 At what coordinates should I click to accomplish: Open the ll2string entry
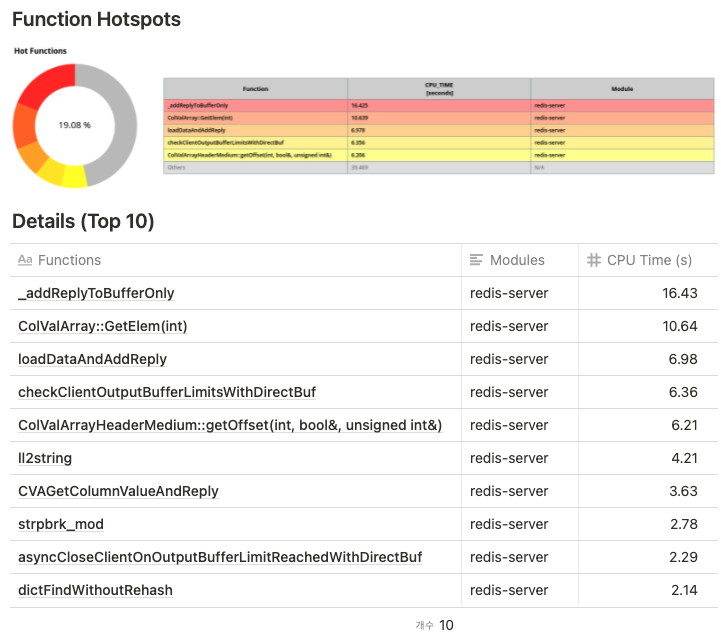45,458
